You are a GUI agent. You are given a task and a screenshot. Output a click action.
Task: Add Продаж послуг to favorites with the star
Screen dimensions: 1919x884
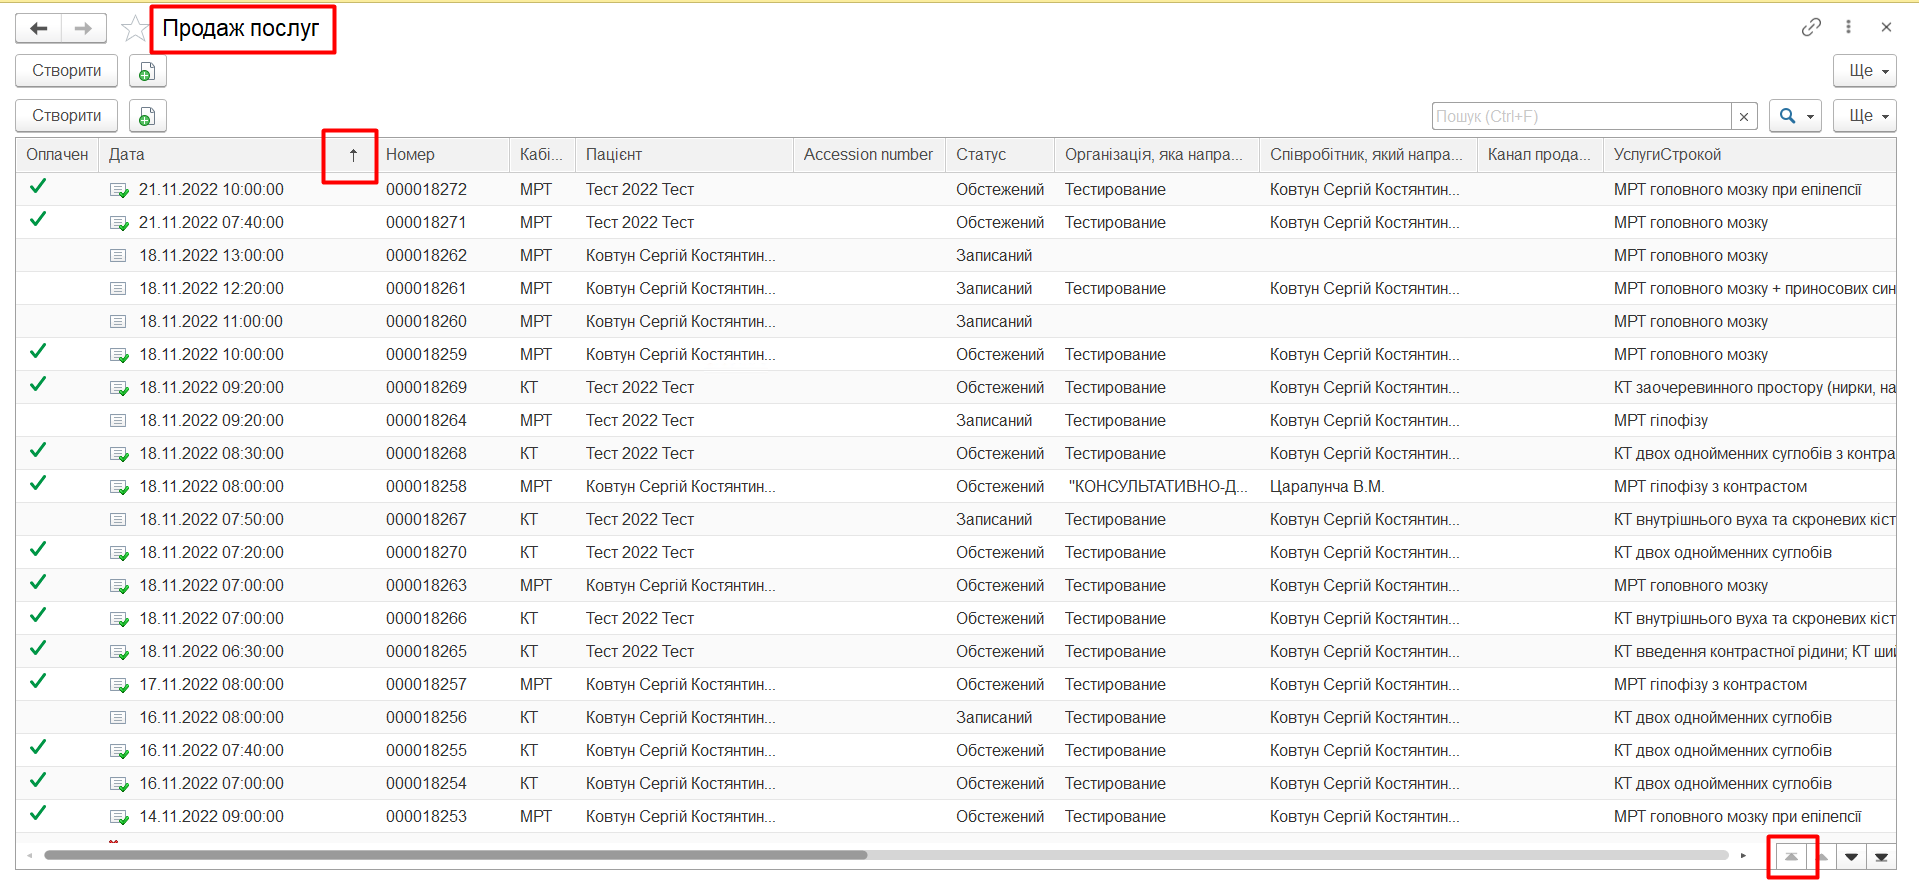coord(134,28)
